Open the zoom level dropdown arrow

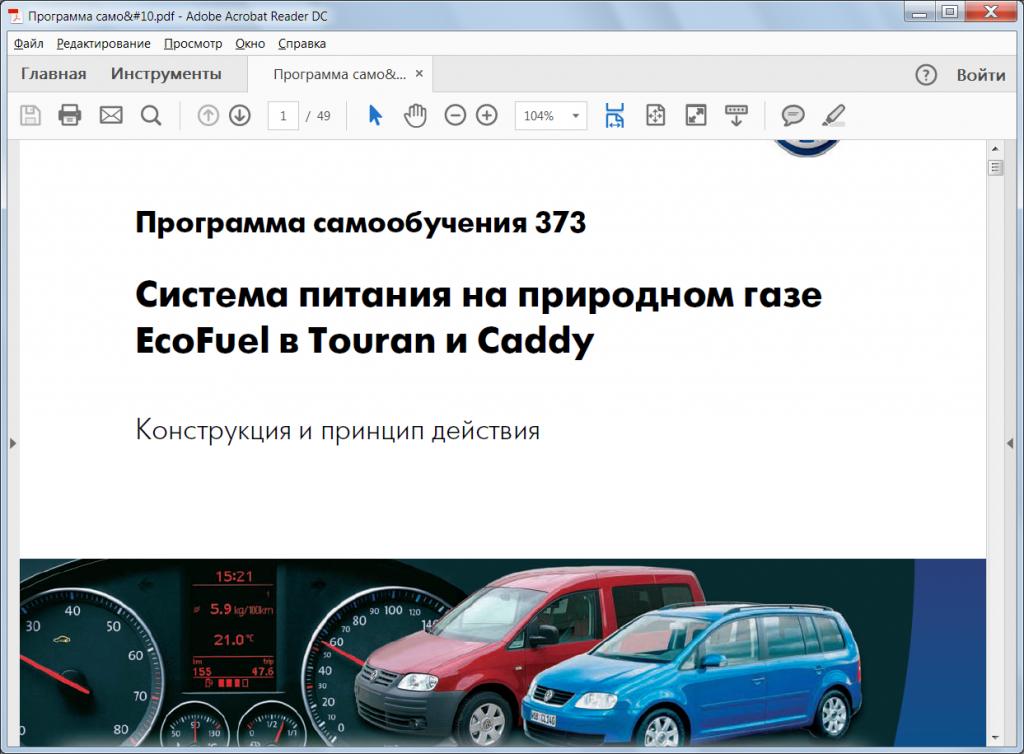click(575, 116)
